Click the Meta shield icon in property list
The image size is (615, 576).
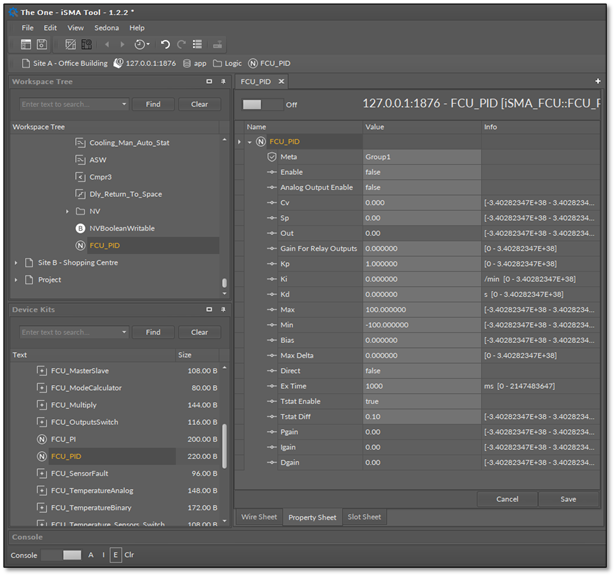[x=271, y=157]
